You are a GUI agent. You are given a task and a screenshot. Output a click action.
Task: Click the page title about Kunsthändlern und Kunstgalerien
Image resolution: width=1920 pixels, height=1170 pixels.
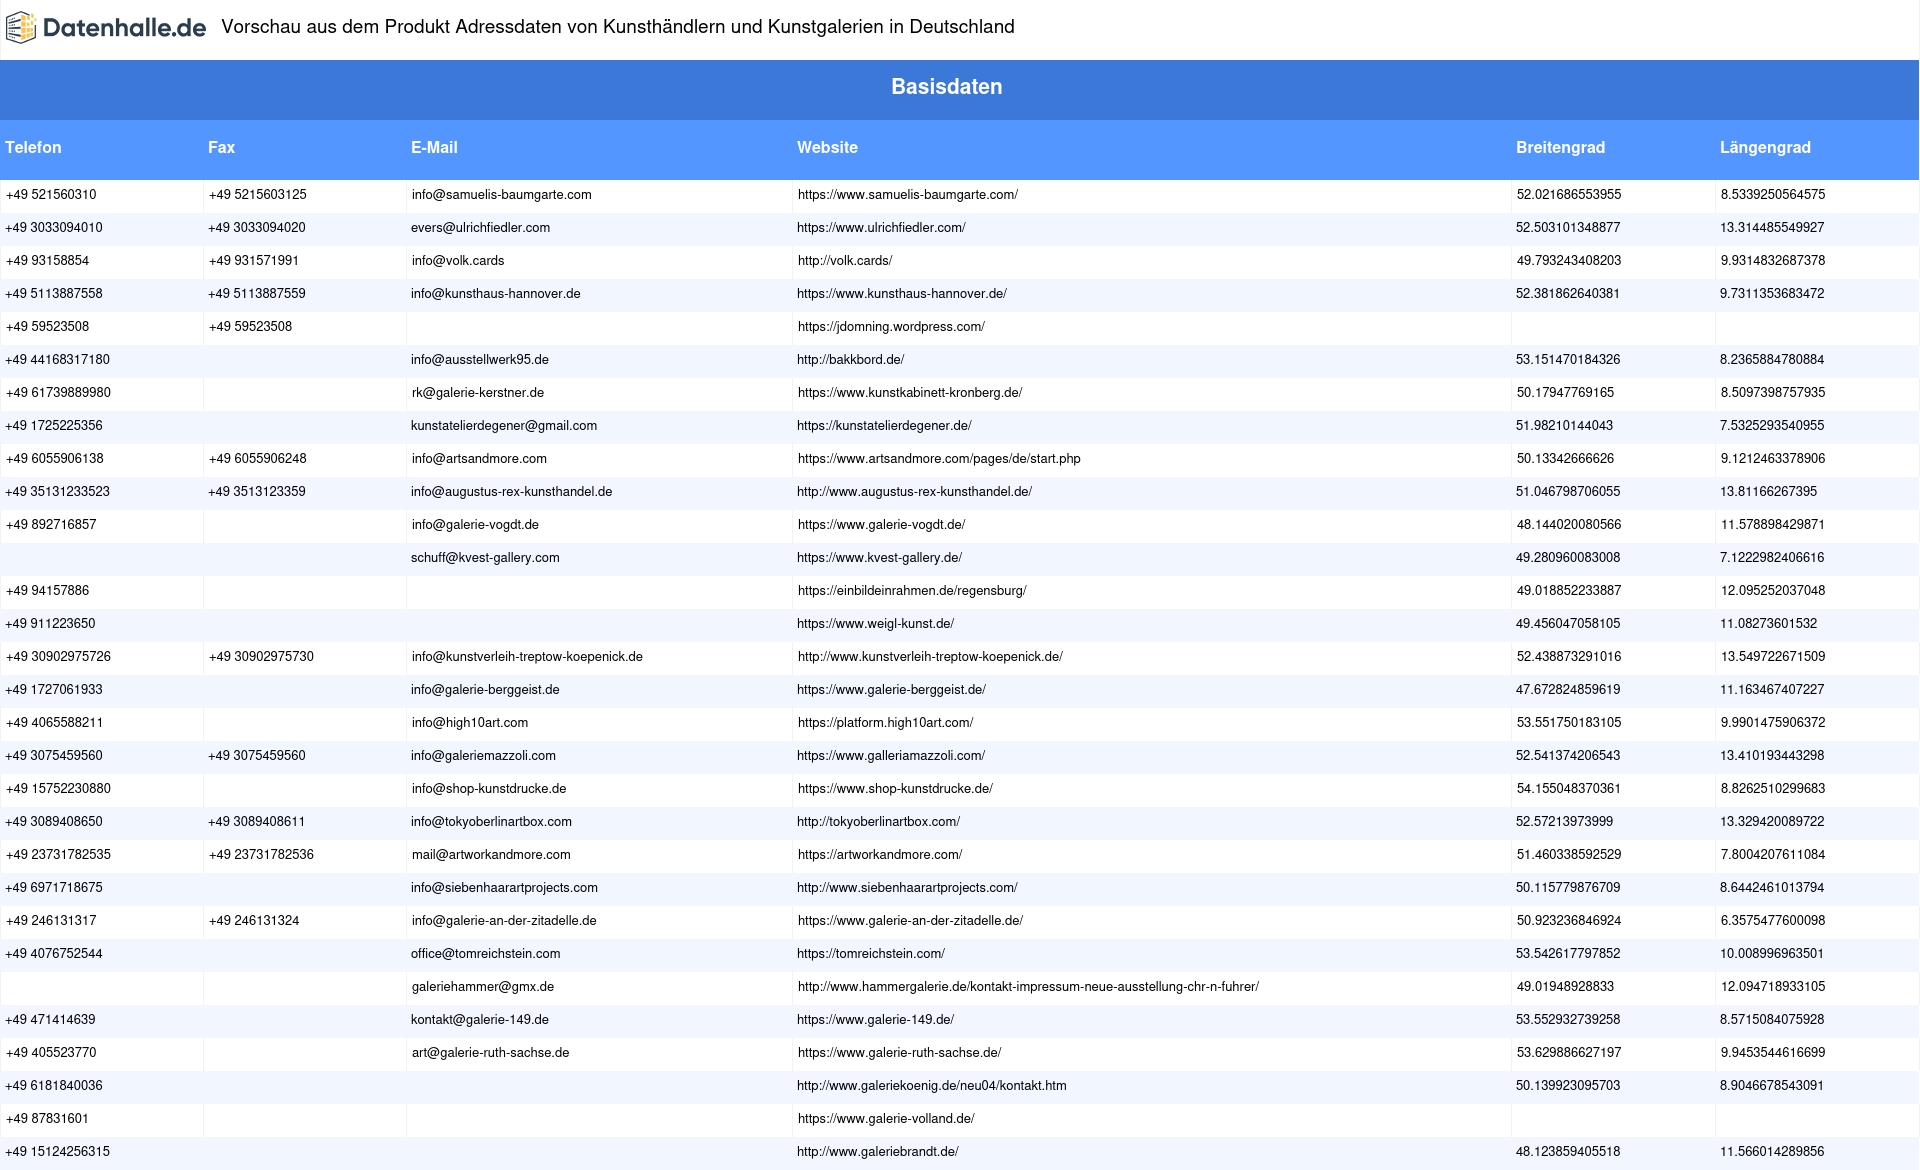click(x=618, y=27)
